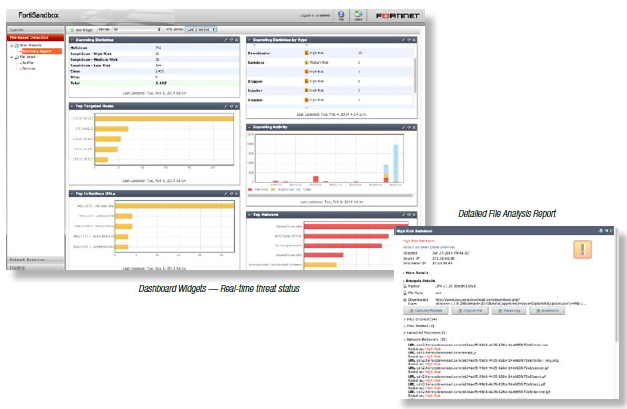Close the Top Targeted Hosts widget
This screenshot has height=409, width=627.
point(236,106)
